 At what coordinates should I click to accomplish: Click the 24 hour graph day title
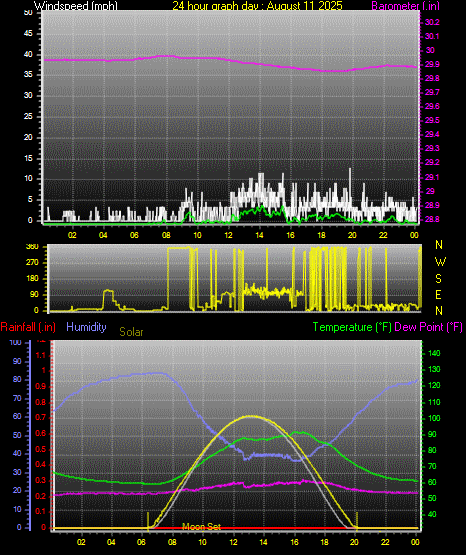257,6
